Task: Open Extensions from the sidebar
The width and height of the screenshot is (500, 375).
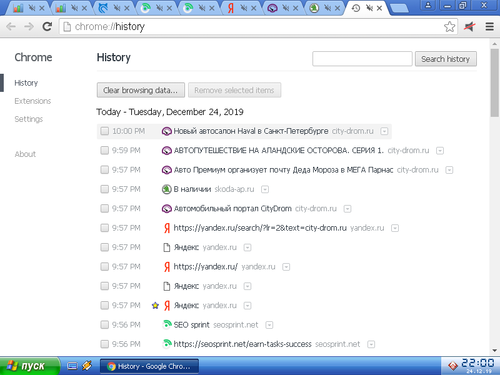Action: 33,101
